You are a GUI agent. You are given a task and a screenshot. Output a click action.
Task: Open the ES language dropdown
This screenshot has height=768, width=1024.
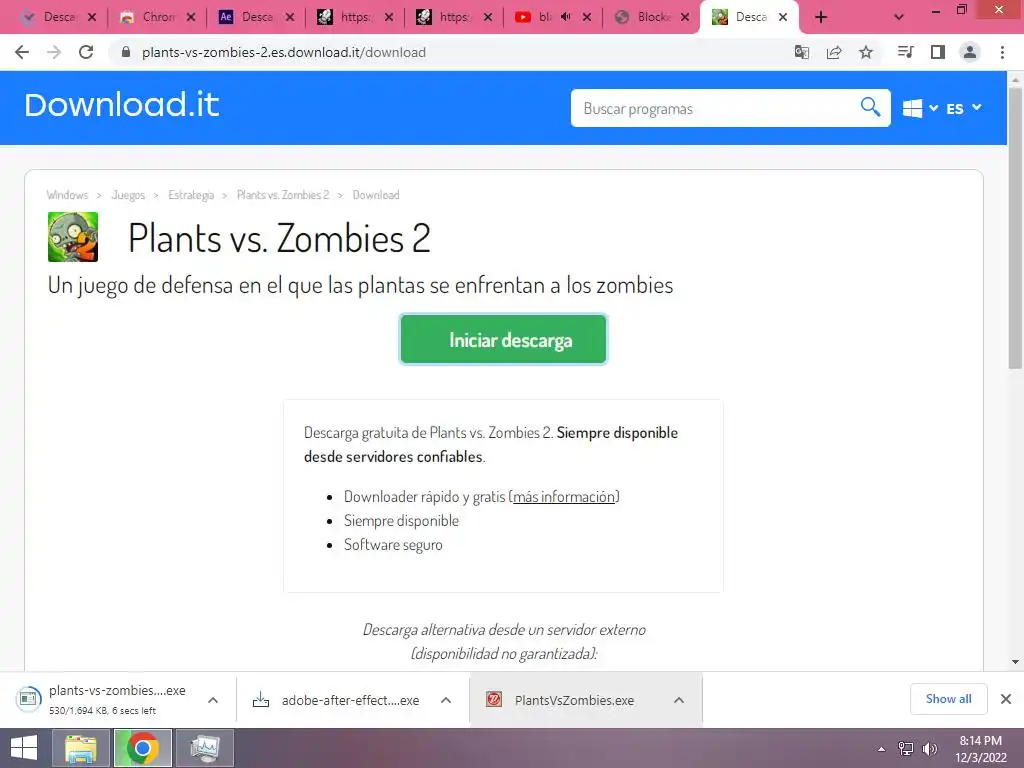(x=964, y=108)
